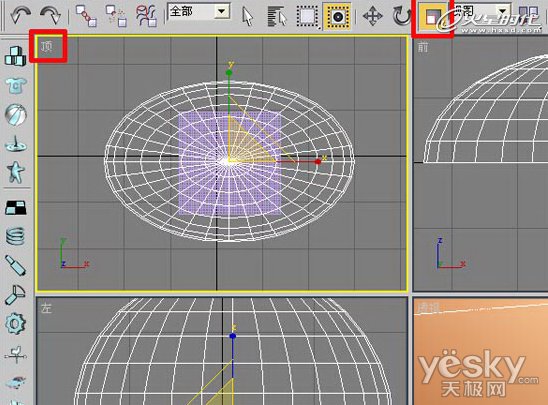
Task: Open the Select by Name list
Action: (x=277, y=17)
